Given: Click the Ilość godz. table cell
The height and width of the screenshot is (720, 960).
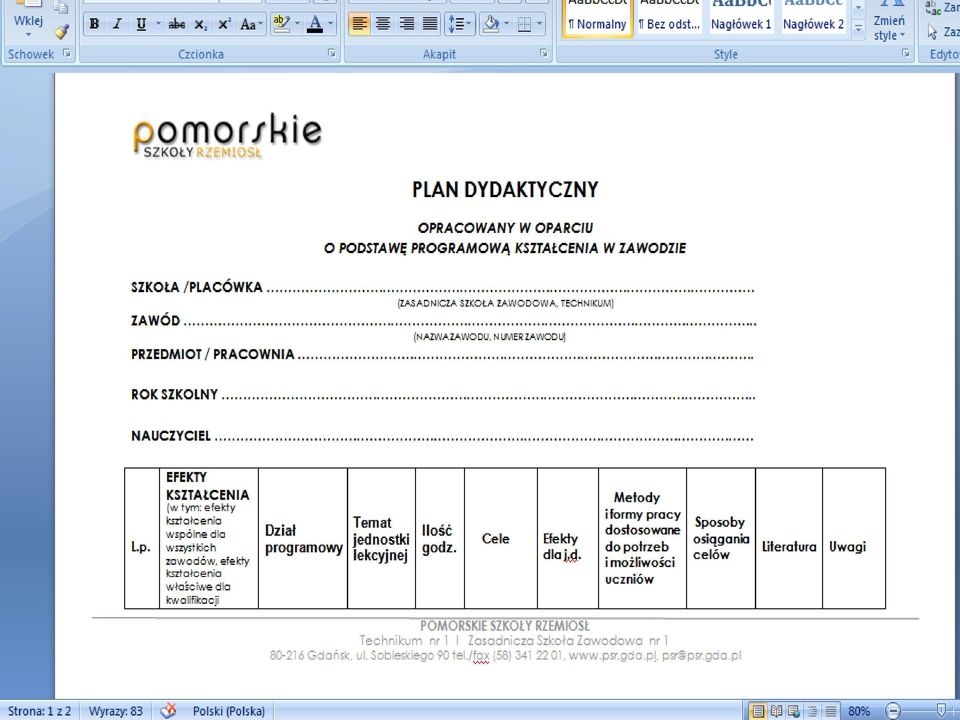Looking at the screenshot, I should pos(440,539).
